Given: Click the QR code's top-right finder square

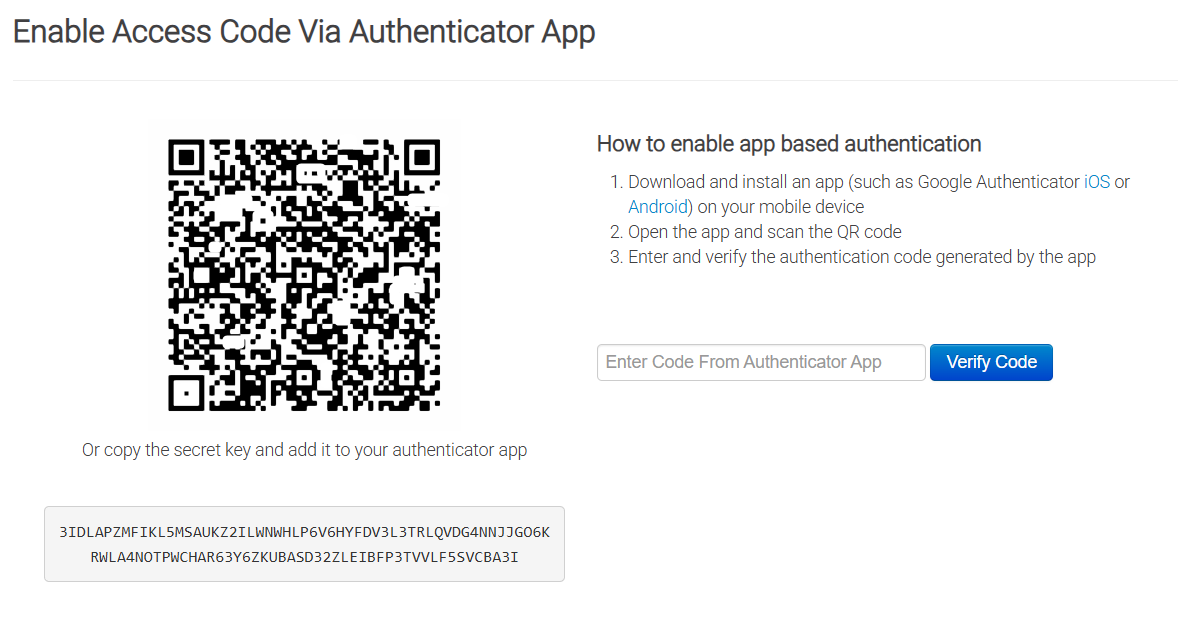Looking at the screenshot, I should (421, 158).
